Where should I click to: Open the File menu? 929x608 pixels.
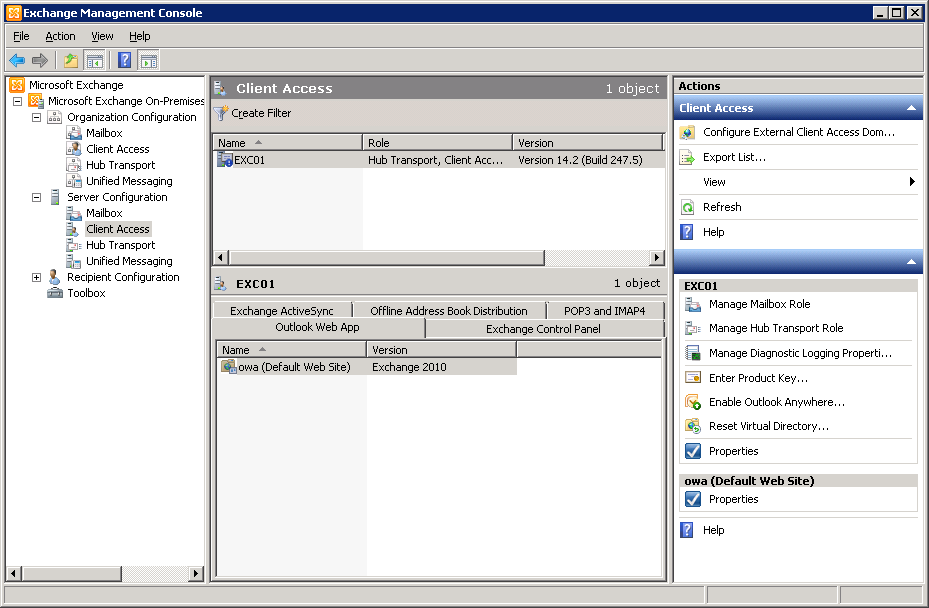coord(21,36)
